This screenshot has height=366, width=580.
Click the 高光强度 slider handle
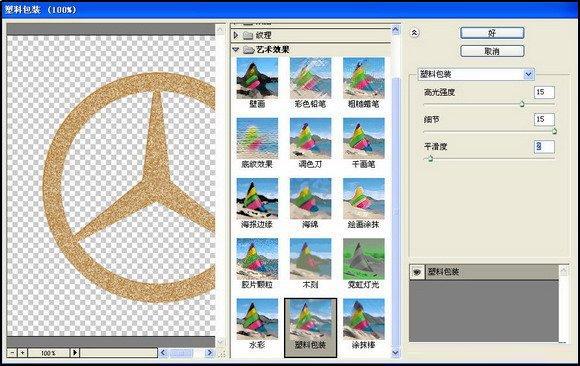522,104
